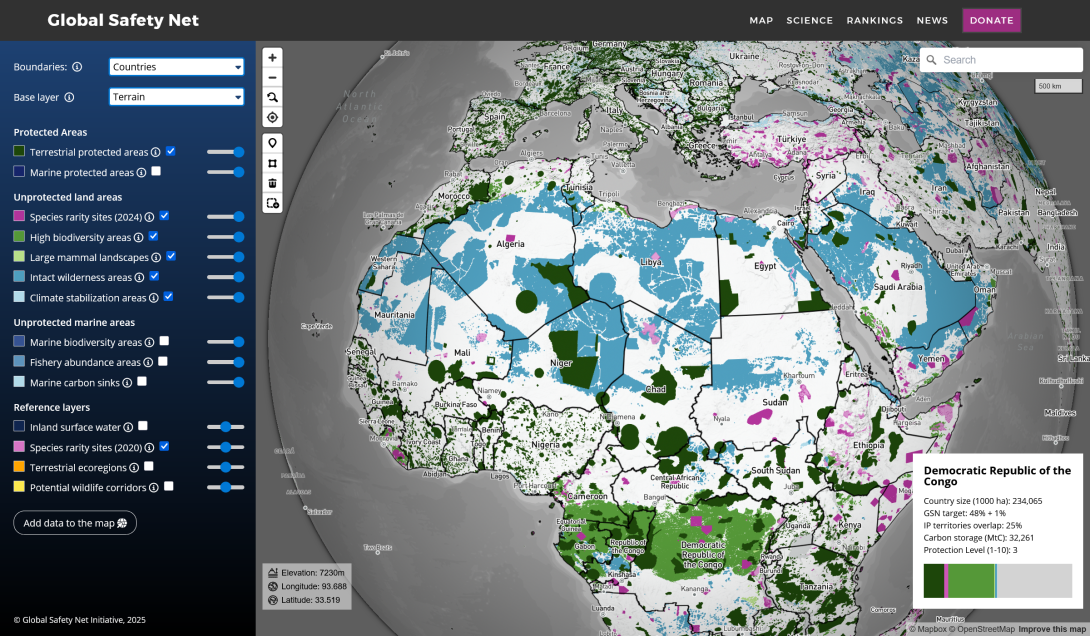
Task: Adjust Marine carbon sinks opacity slider
Action: (x=225, y=382)
